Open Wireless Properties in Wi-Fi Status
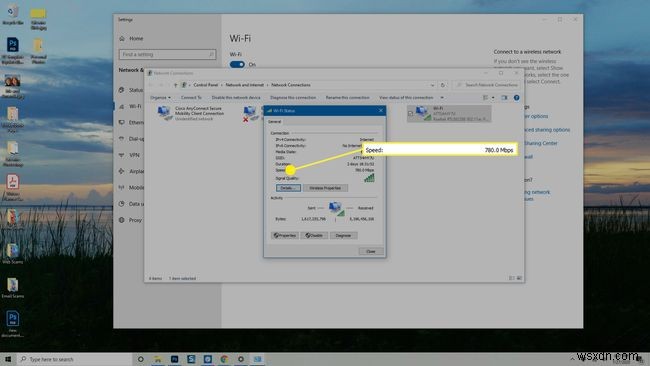This screenshot has height=366, width=650. (x=325, y=188)
